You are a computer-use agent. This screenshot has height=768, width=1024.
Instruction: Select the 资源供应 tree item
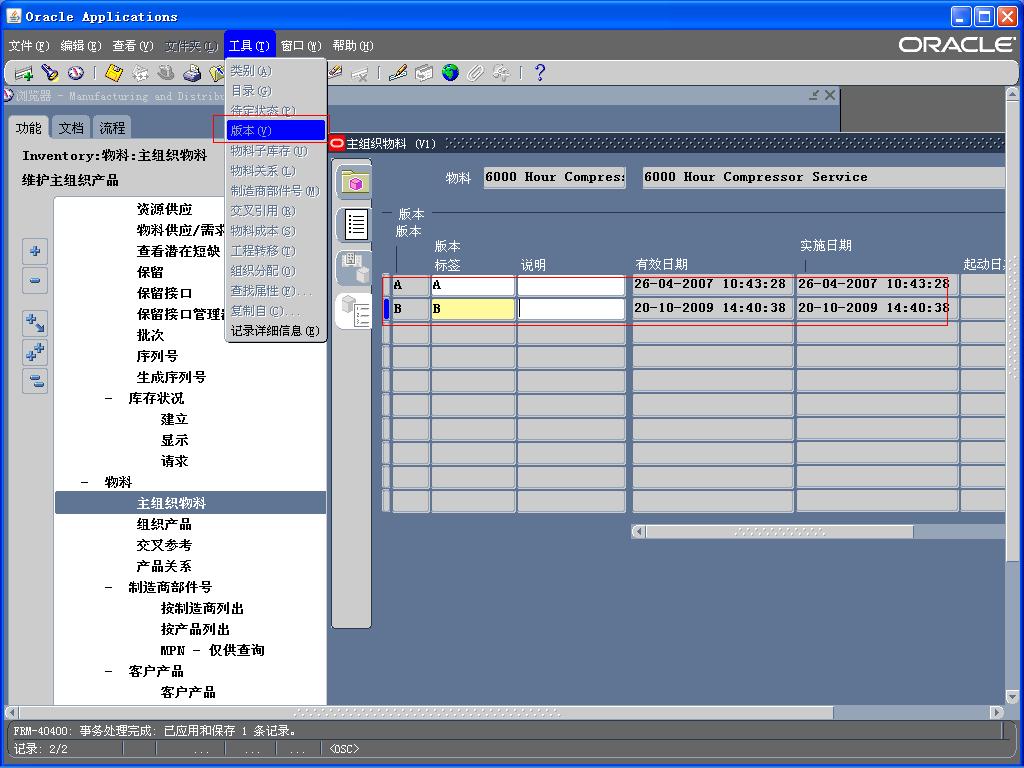pos(165,210)
